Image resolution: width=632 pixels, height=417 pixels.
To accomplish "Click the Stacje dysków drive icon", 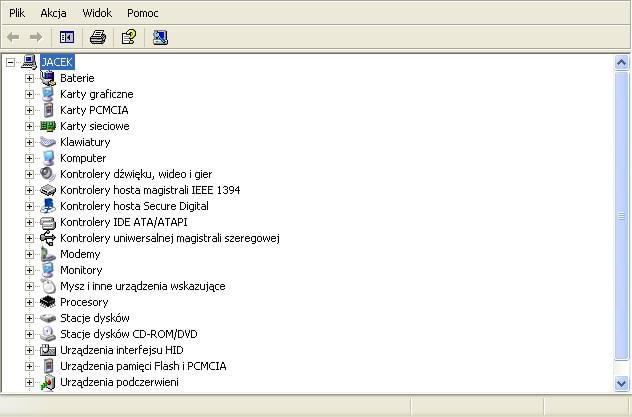I will 48,318.
